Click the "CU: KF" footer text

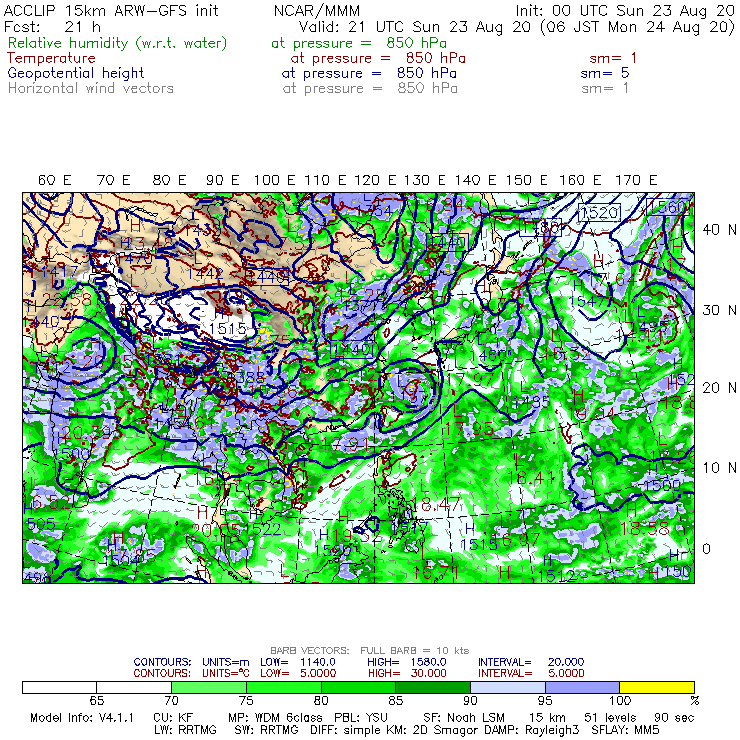click(173, 718)
